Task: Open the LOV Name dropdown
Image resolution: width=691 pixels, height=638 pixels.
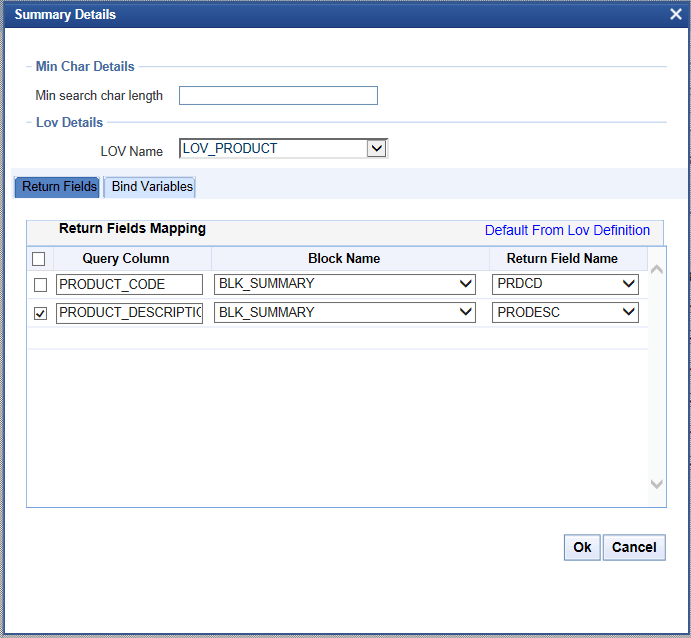Action: pos(376,149)
